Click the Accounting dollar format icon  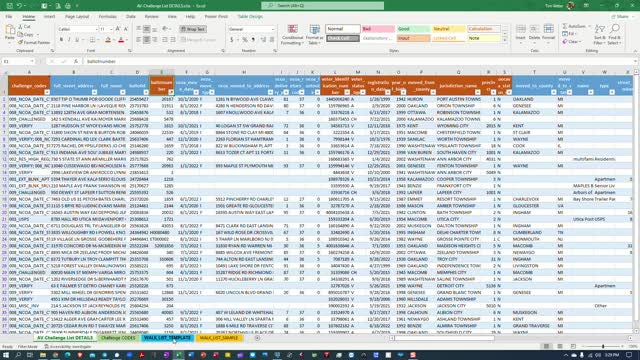(232, 40)
